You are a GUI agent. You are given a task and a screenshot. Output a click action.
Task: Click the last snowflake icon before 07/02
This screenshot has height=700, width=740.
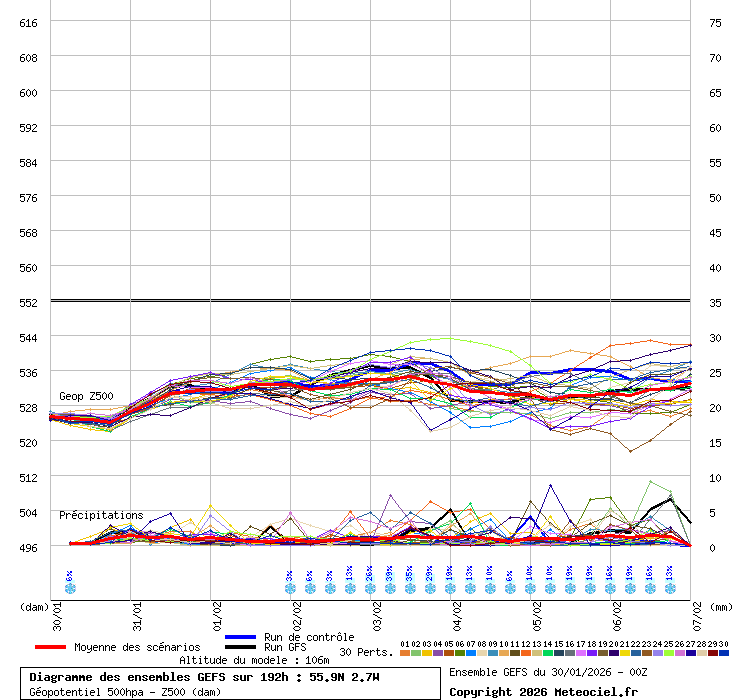click(x=669, y=587)
